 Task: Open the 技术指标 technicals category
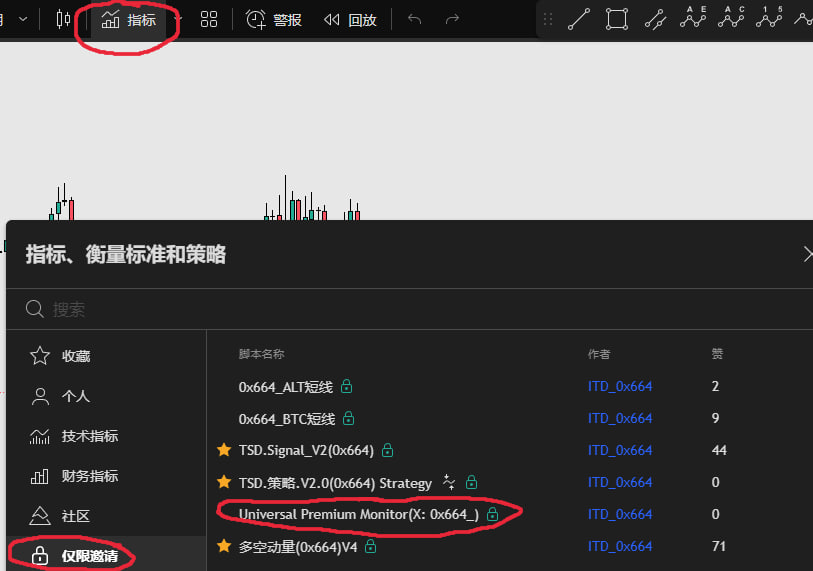(106, 436)
